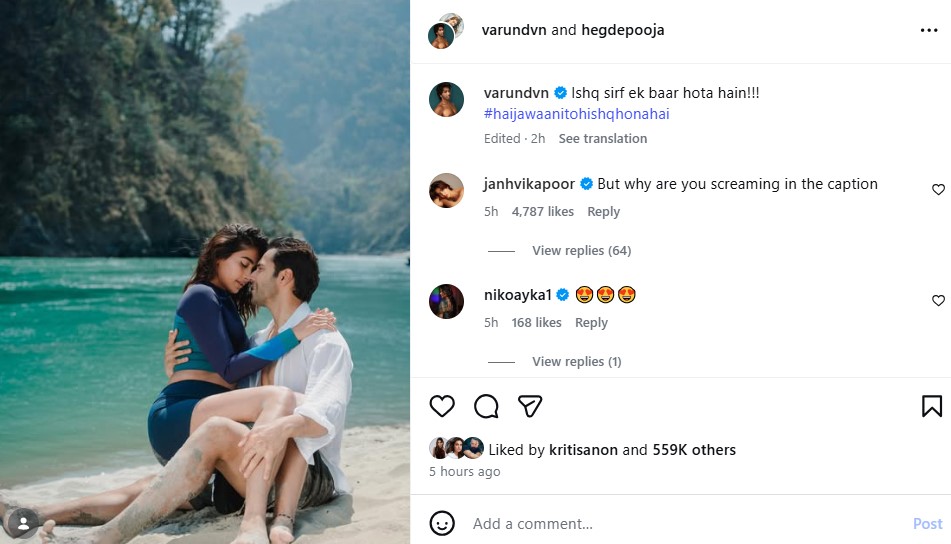Save post using the bookmark icon
This screenshot has width=951, height=544.
pos(931,406)
